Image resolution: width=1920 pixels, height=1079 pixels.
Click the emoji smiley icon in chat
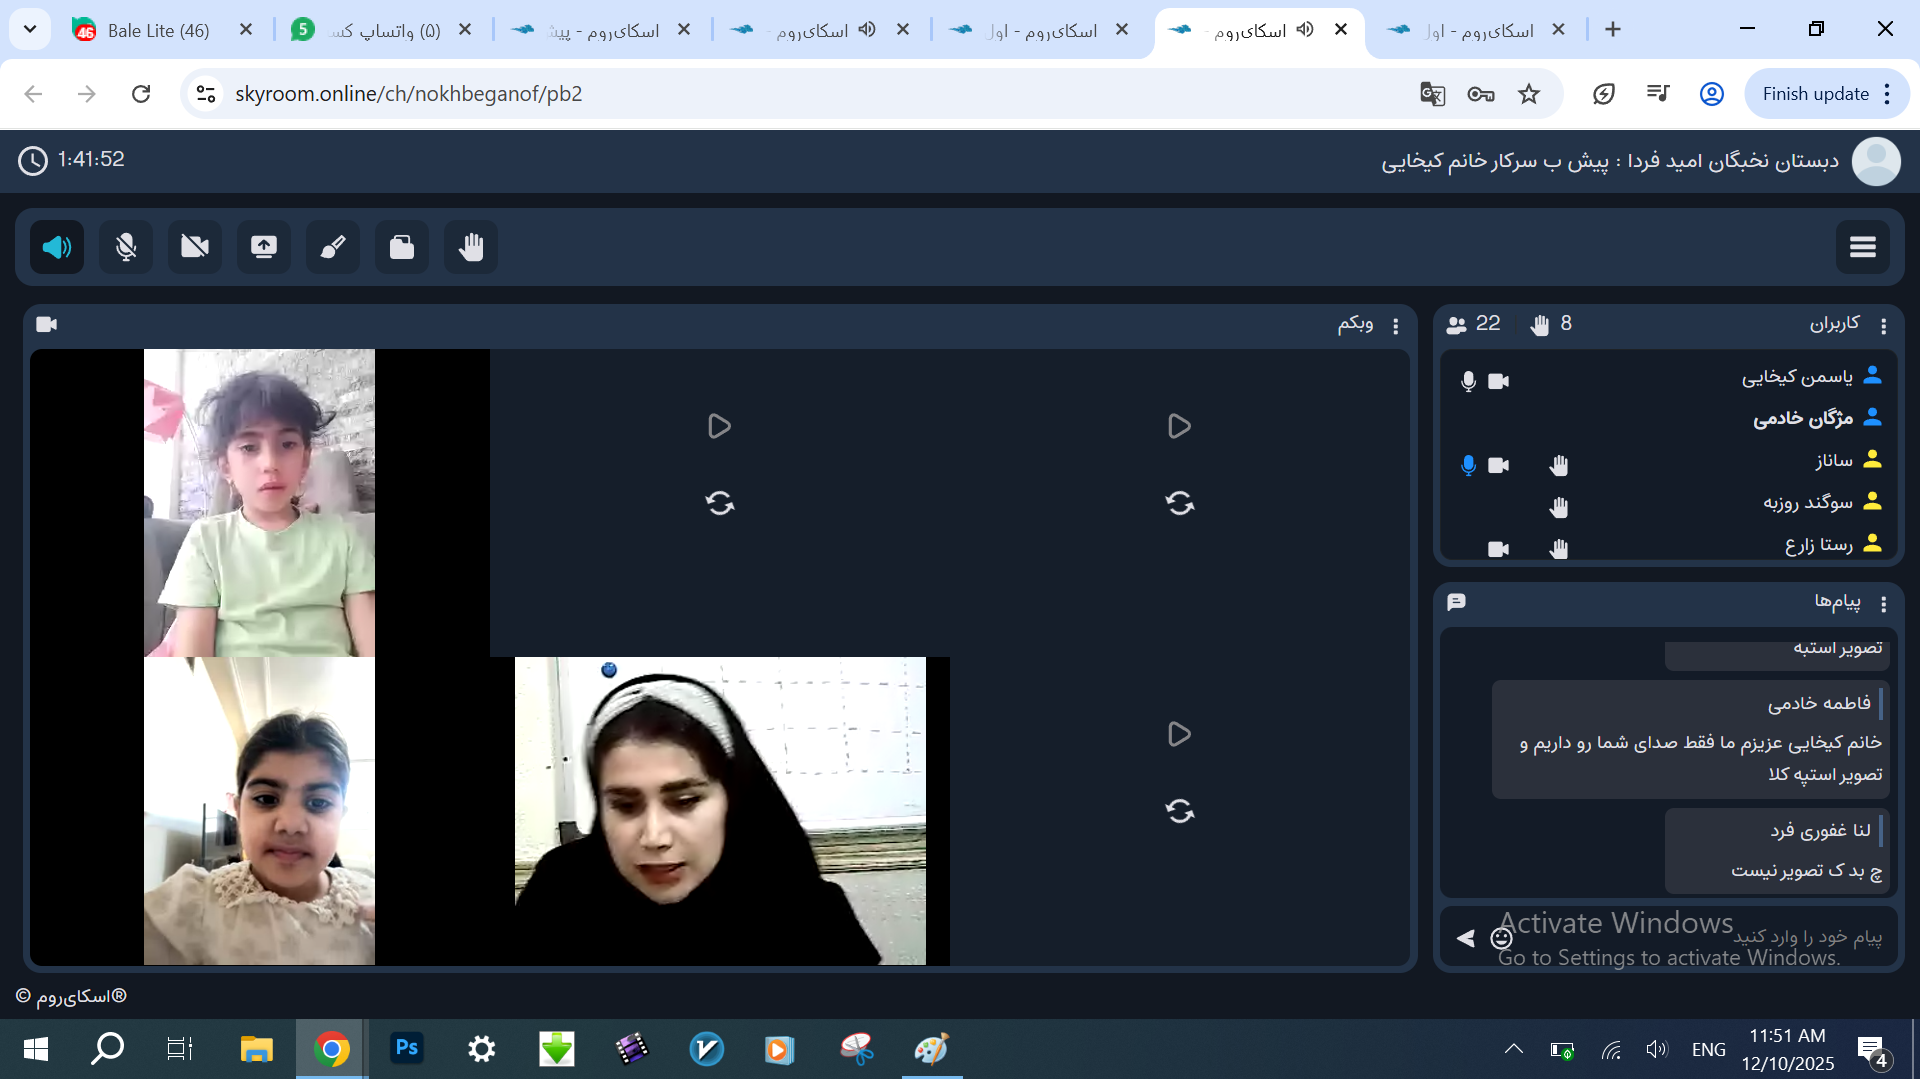pyautogui.click(x=1501, y=938)
